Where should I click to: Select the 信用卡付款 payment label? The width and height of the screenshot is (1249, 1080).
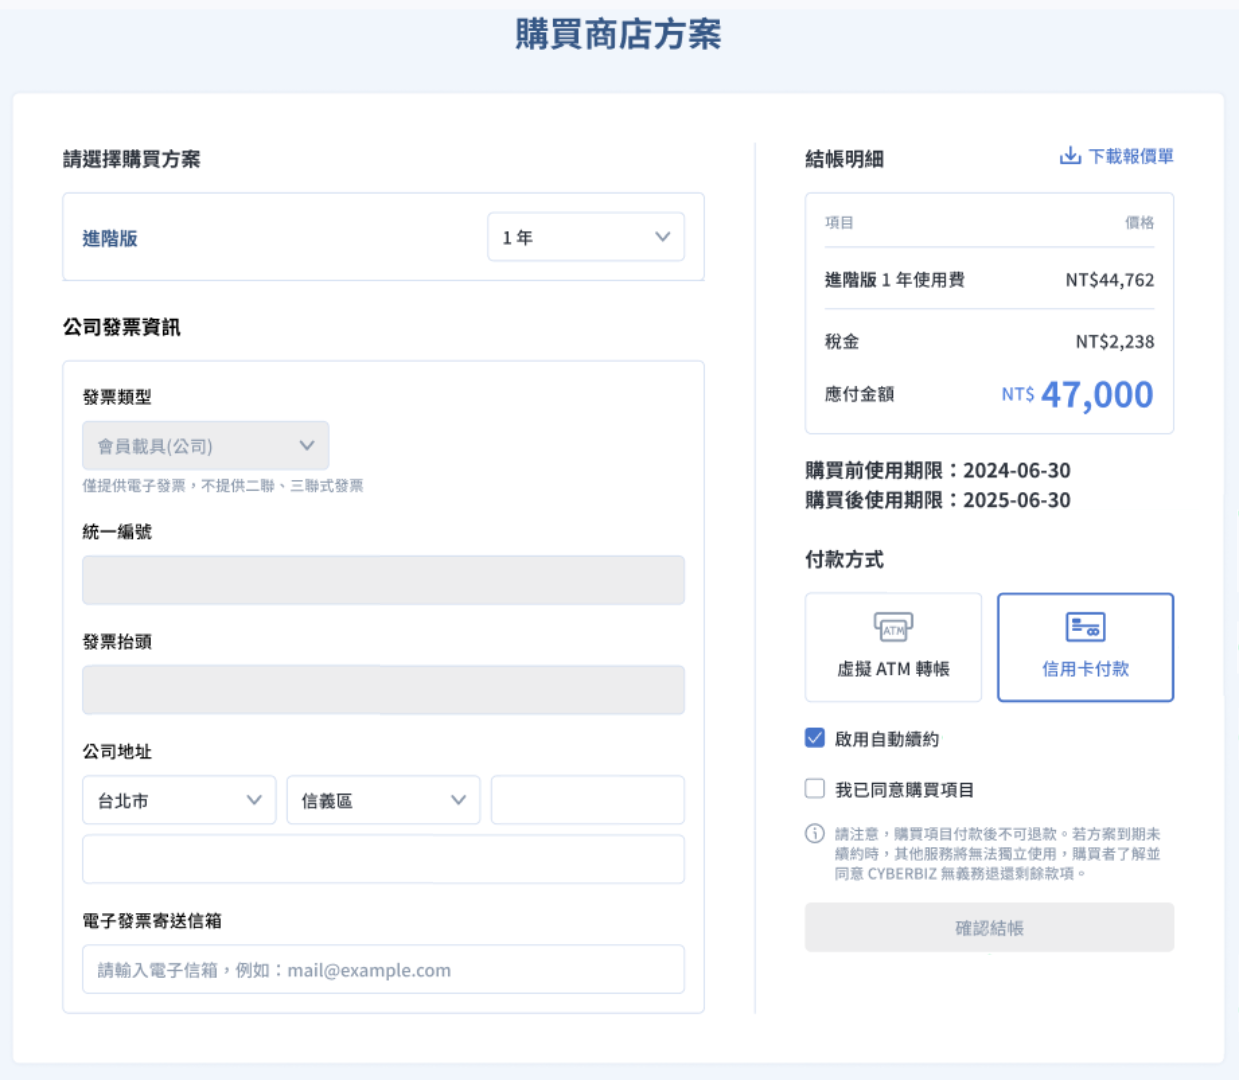1085,669
